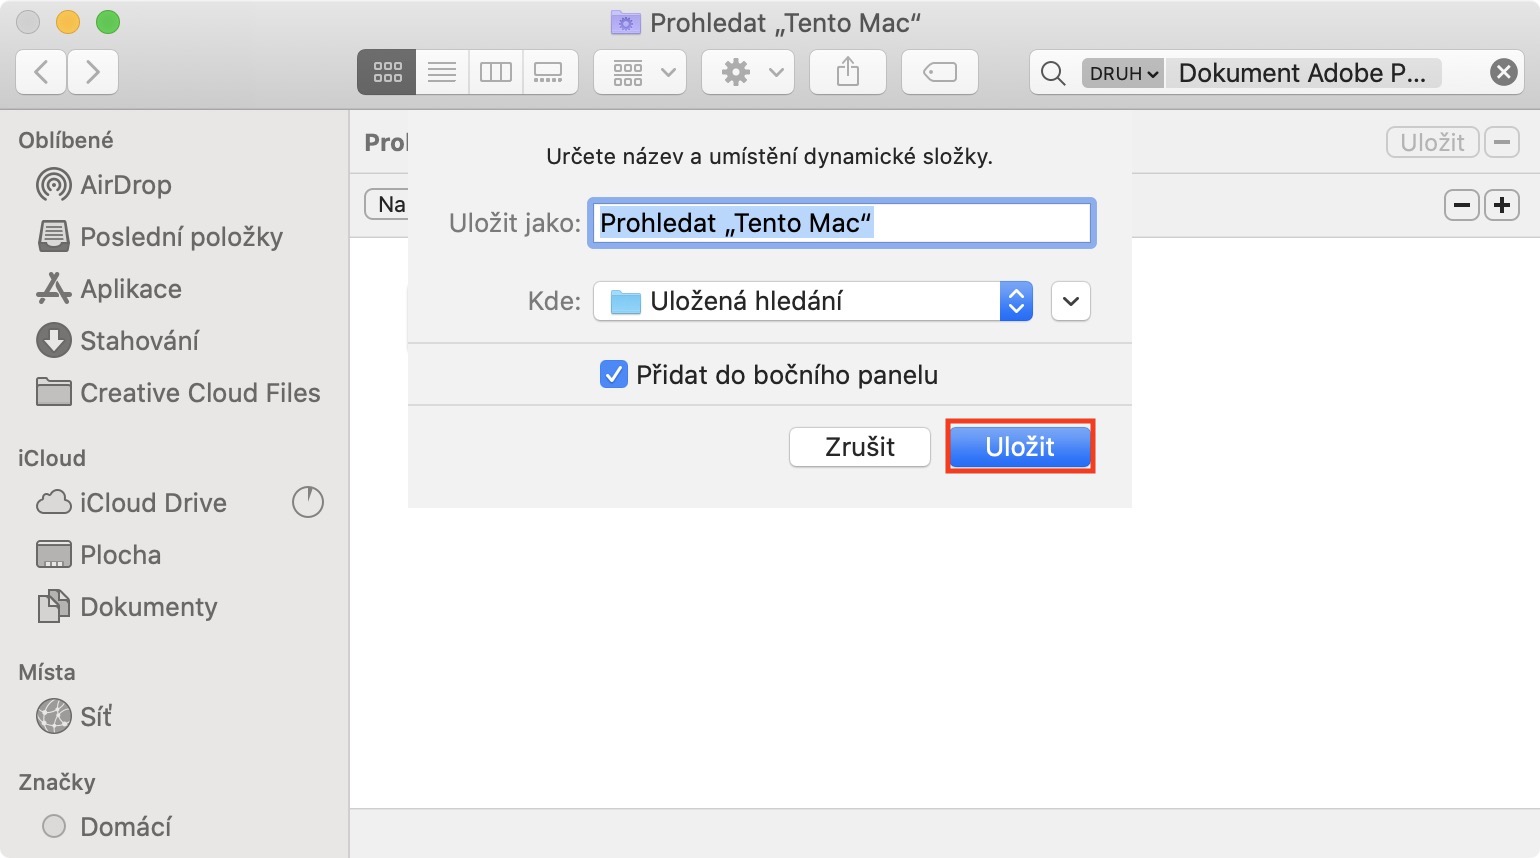
Task: Switch to icon view in toolbar
Action: pos(387,72)
